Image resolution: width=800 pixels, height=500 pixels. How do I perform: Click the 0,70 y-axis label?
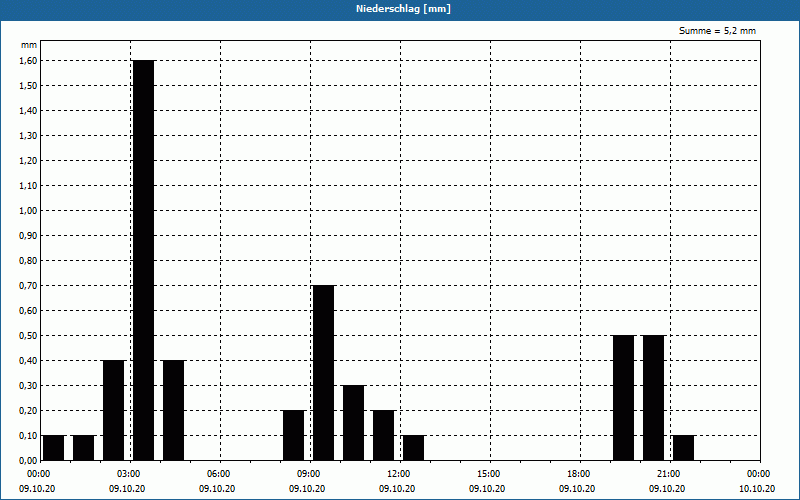(28, 286)
